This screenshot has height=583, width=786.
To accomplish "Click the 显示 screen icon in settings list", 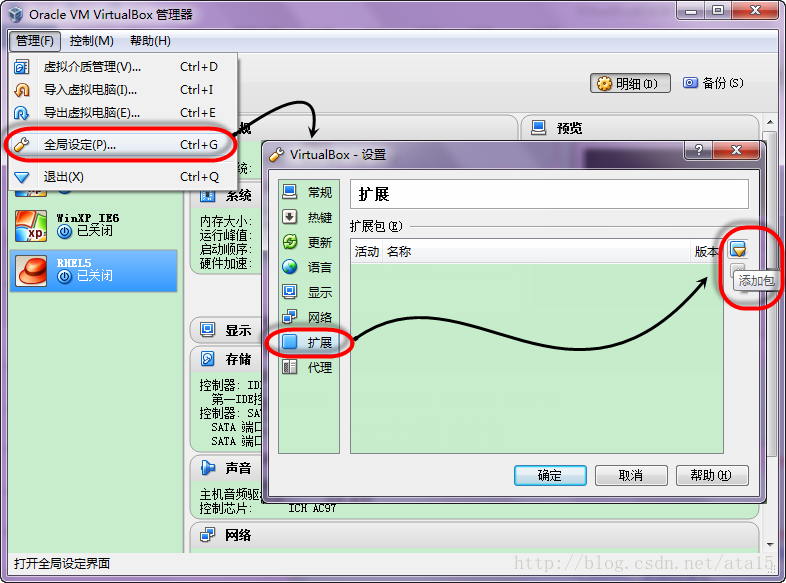I will point(290,292).
